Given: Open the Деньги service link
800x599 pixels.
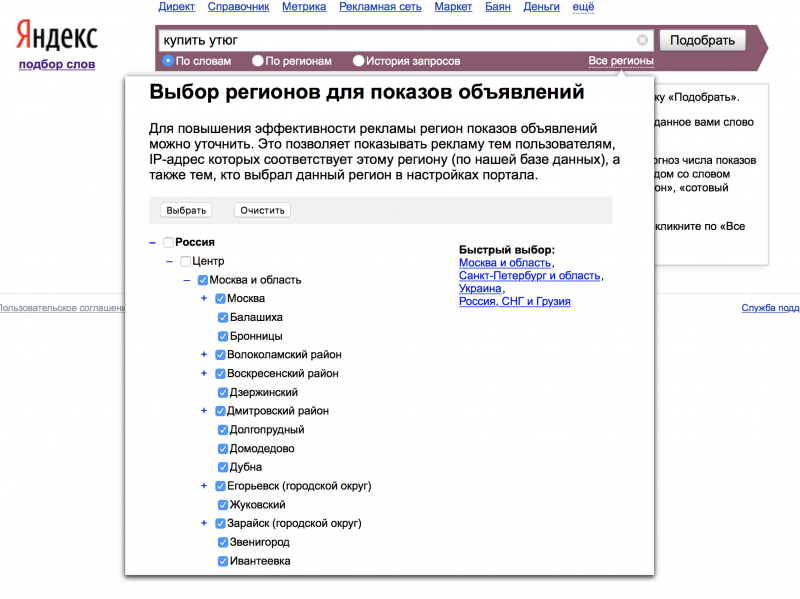Looking at the screenshot, I should [541, 7].
